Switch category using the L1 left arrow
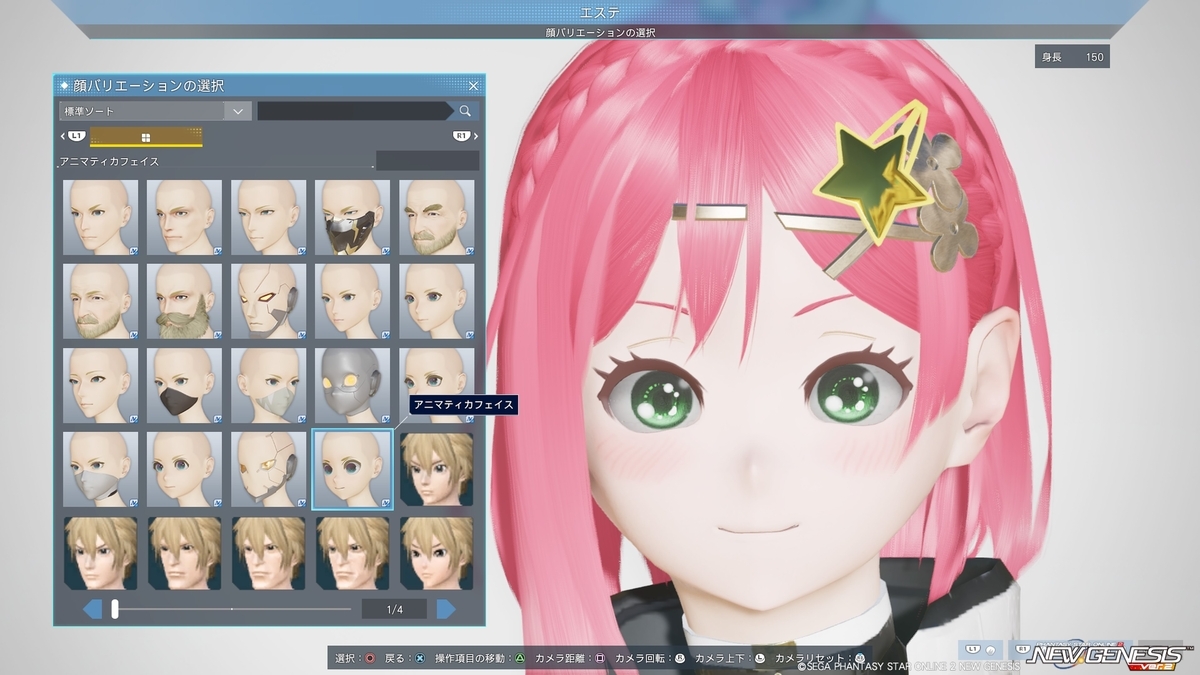The height and width of the screenshot is (675, 1200). click(x=62, y=136)
